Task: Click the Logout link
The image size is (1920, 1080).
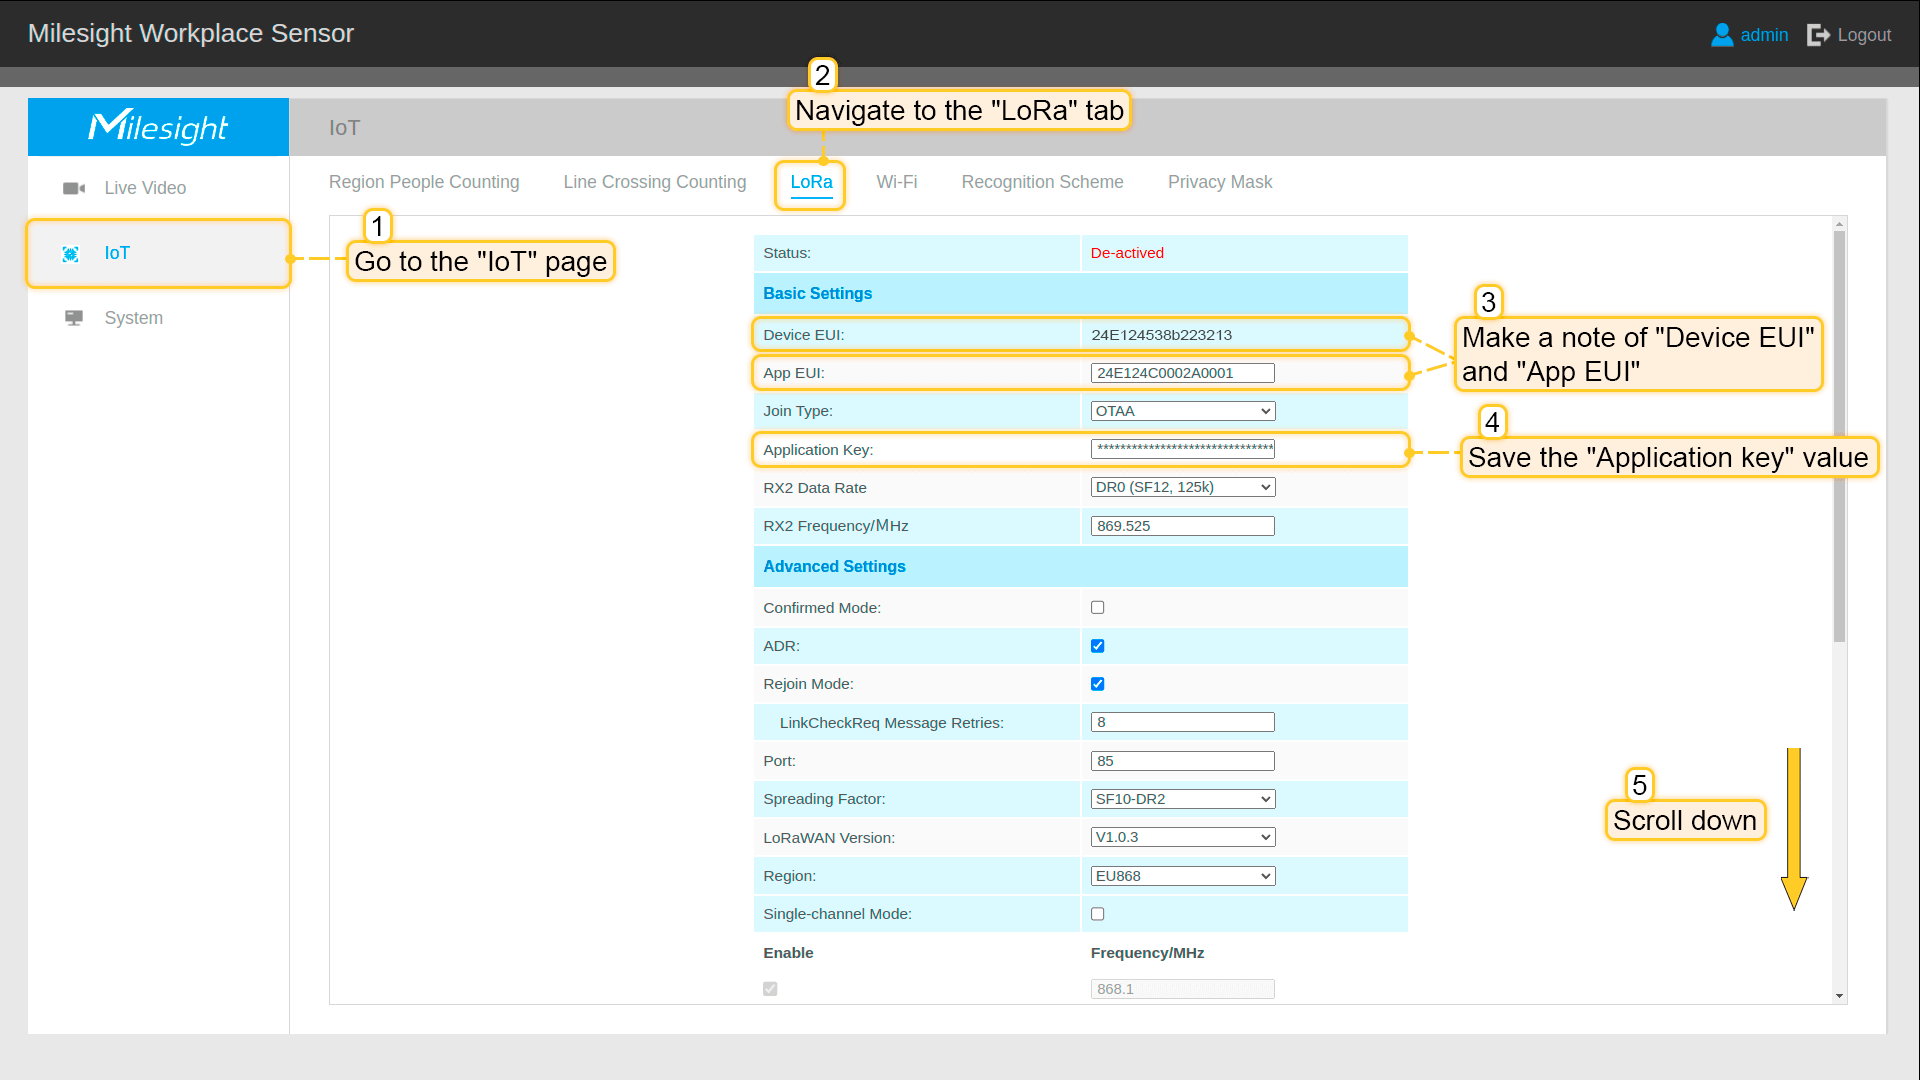Action: click(1863, 35)
